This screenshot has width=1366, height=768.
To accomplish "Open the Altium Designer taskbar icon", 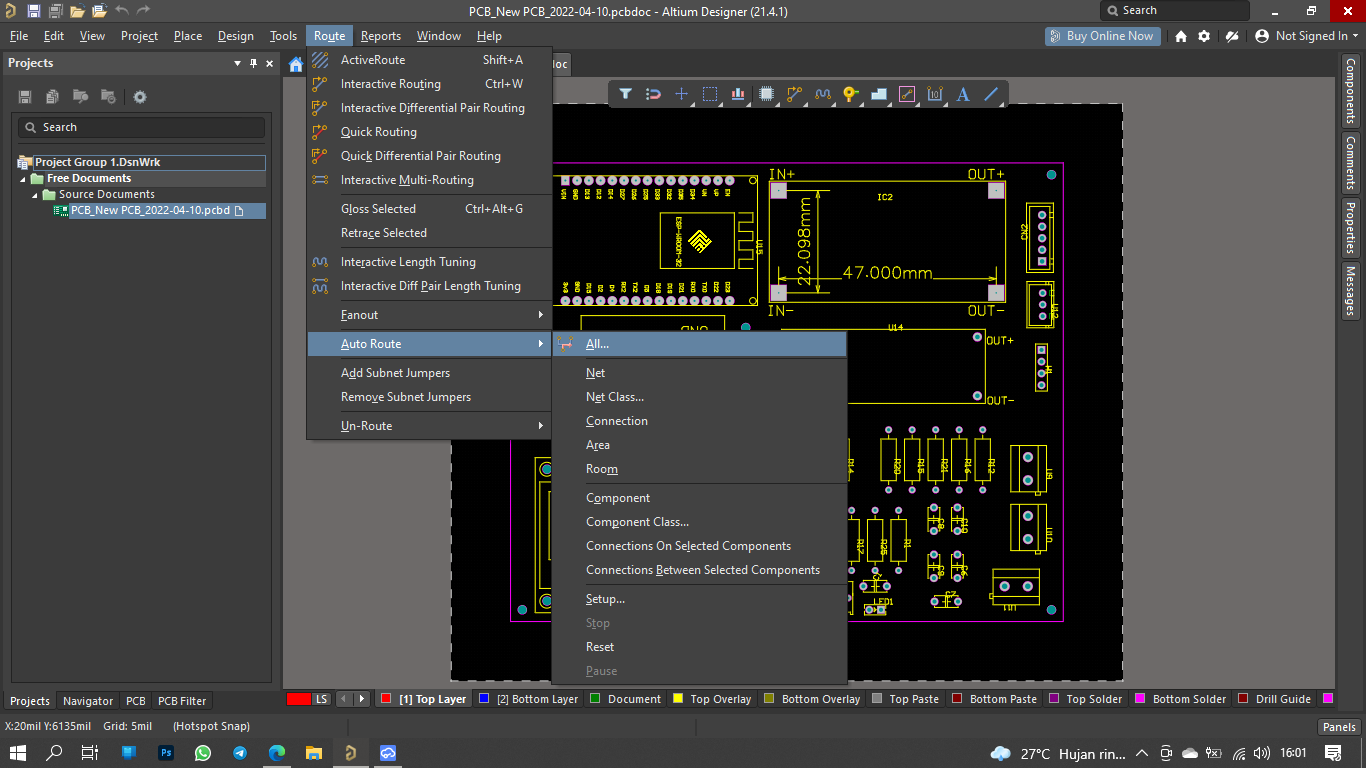I will 350,752.
